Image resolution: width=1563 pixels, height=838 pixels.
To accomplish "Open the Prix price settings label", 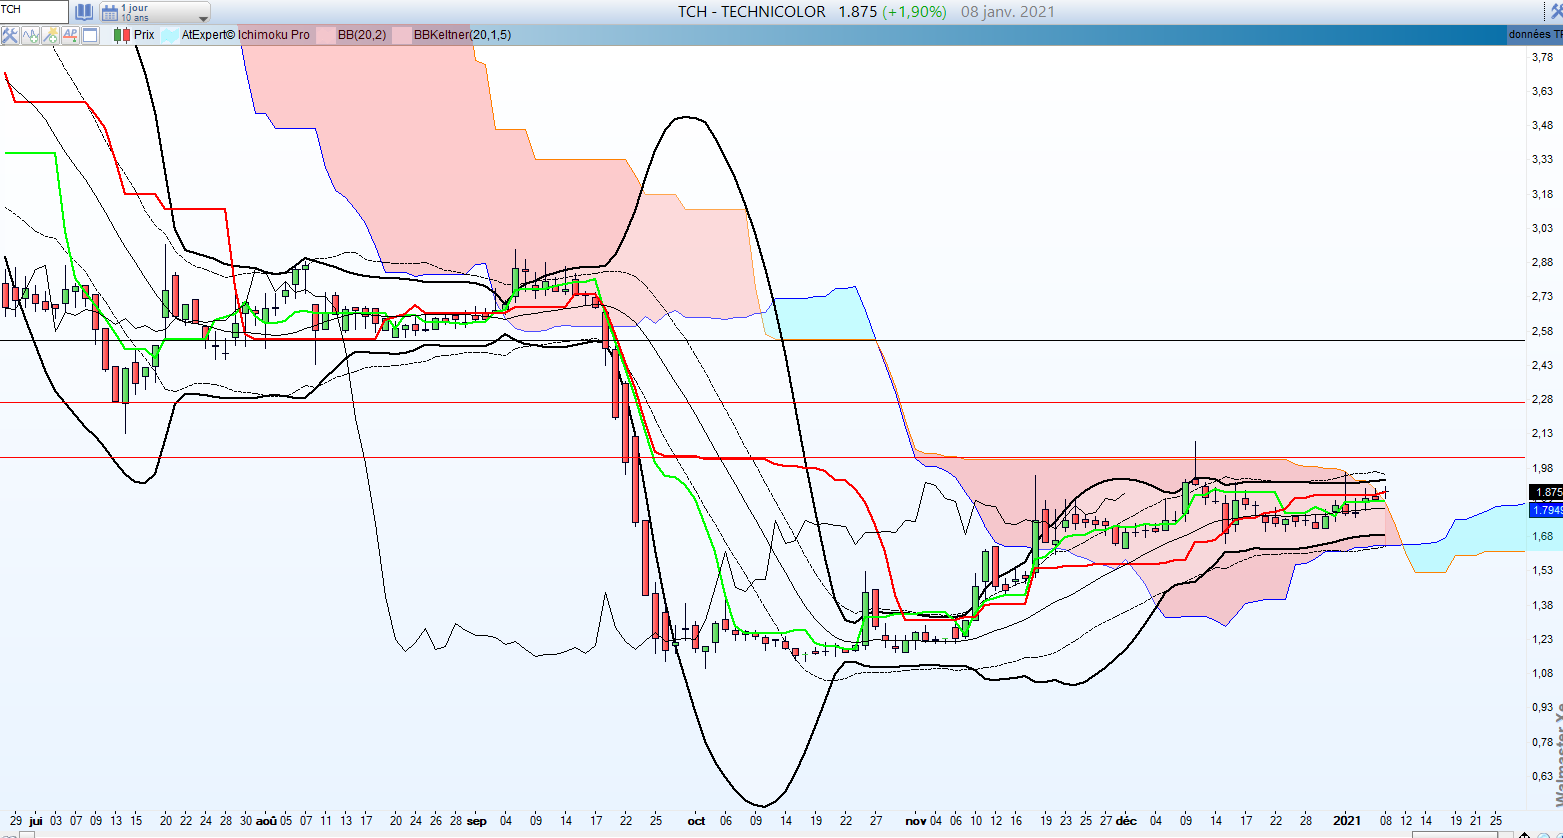I will (144, 35).
